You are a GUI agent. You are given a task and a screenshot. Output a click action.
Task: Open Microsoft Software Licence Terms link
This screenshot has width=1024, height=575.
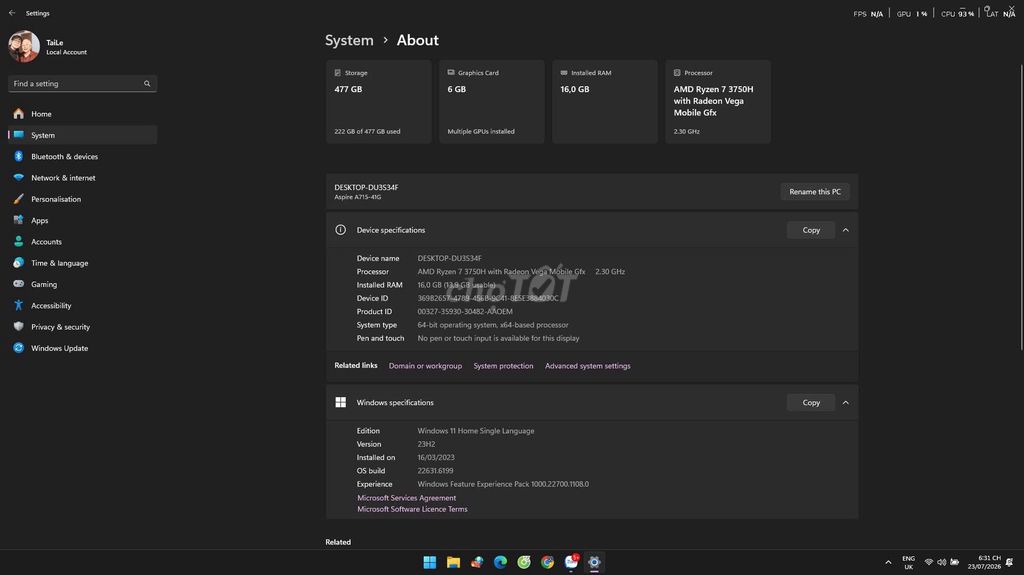point(412,509)
